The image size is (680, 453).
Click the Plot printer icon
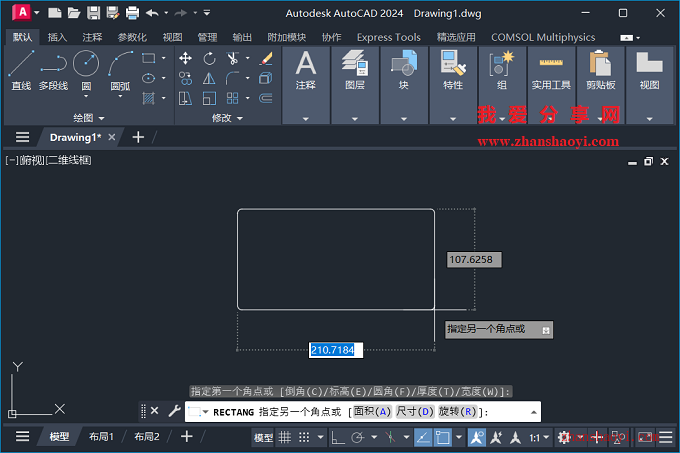(x=132, y=13)
